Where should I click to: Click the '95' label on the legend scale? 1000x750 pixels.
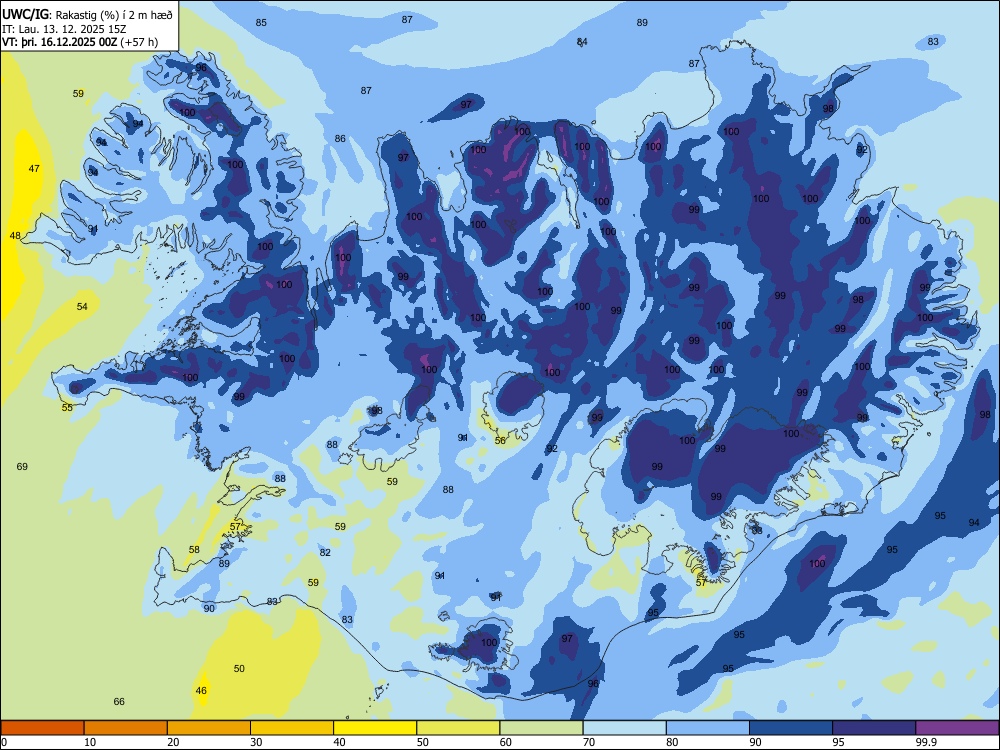click(x=839, y=742)
